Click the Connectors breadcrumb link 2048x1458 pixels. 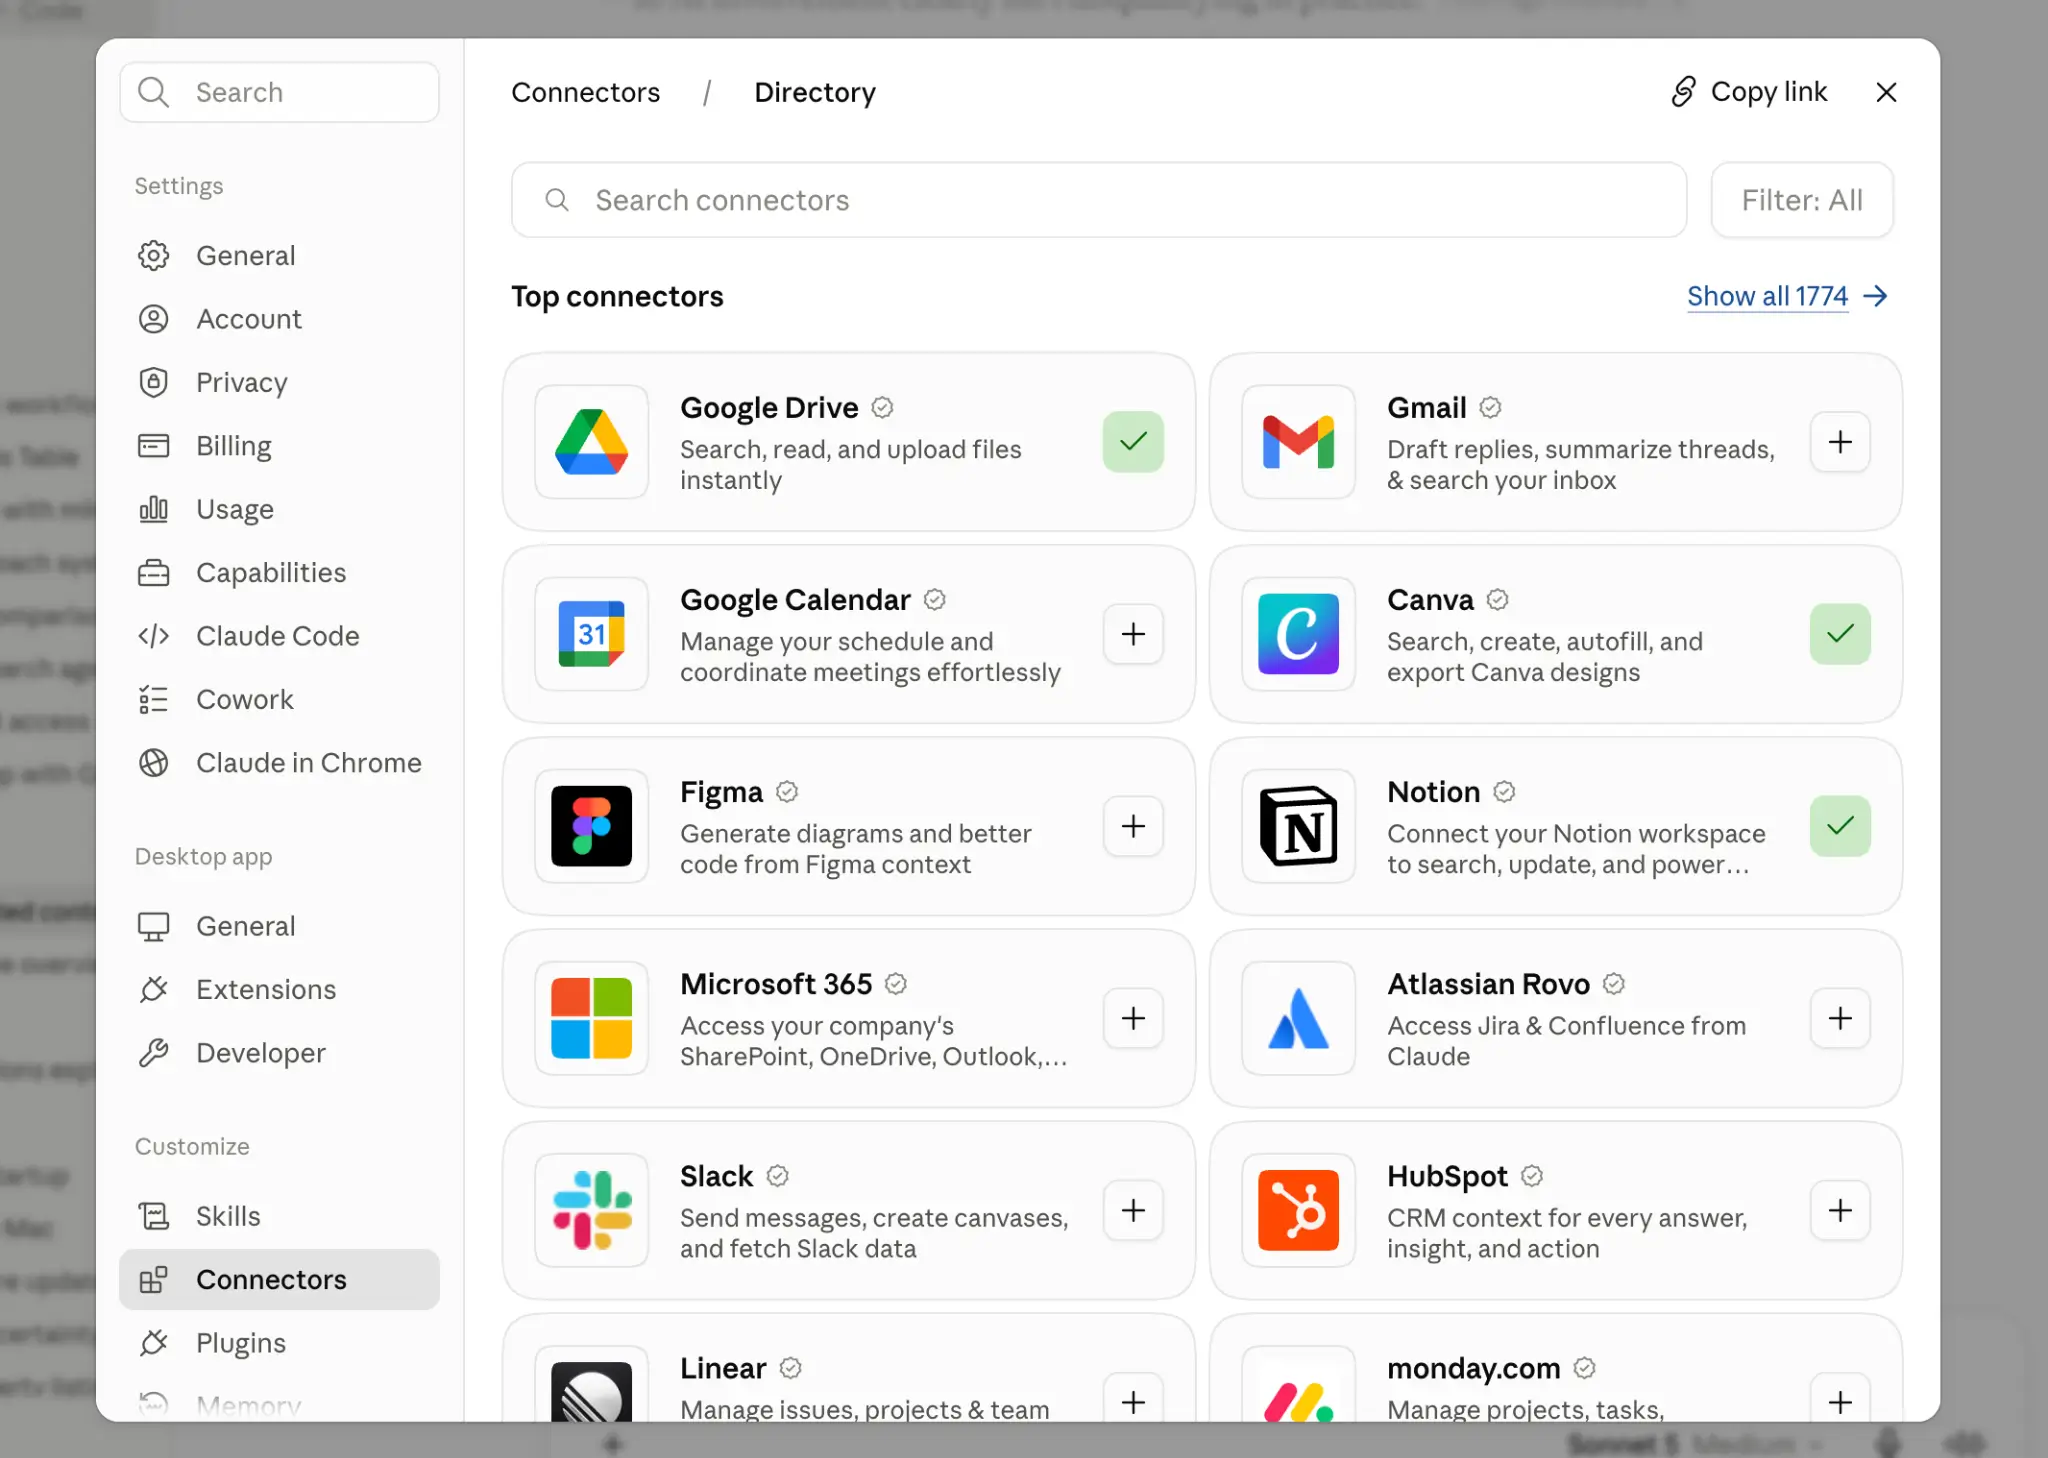coord(585,92)
